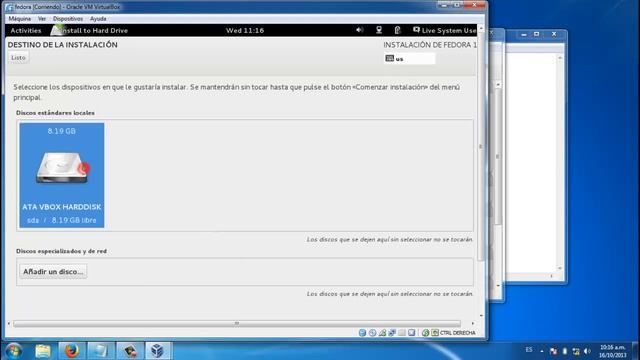Click the 'Discos estándares locales' heading
This screenshot has height=360, width=640.
(55, 113)
